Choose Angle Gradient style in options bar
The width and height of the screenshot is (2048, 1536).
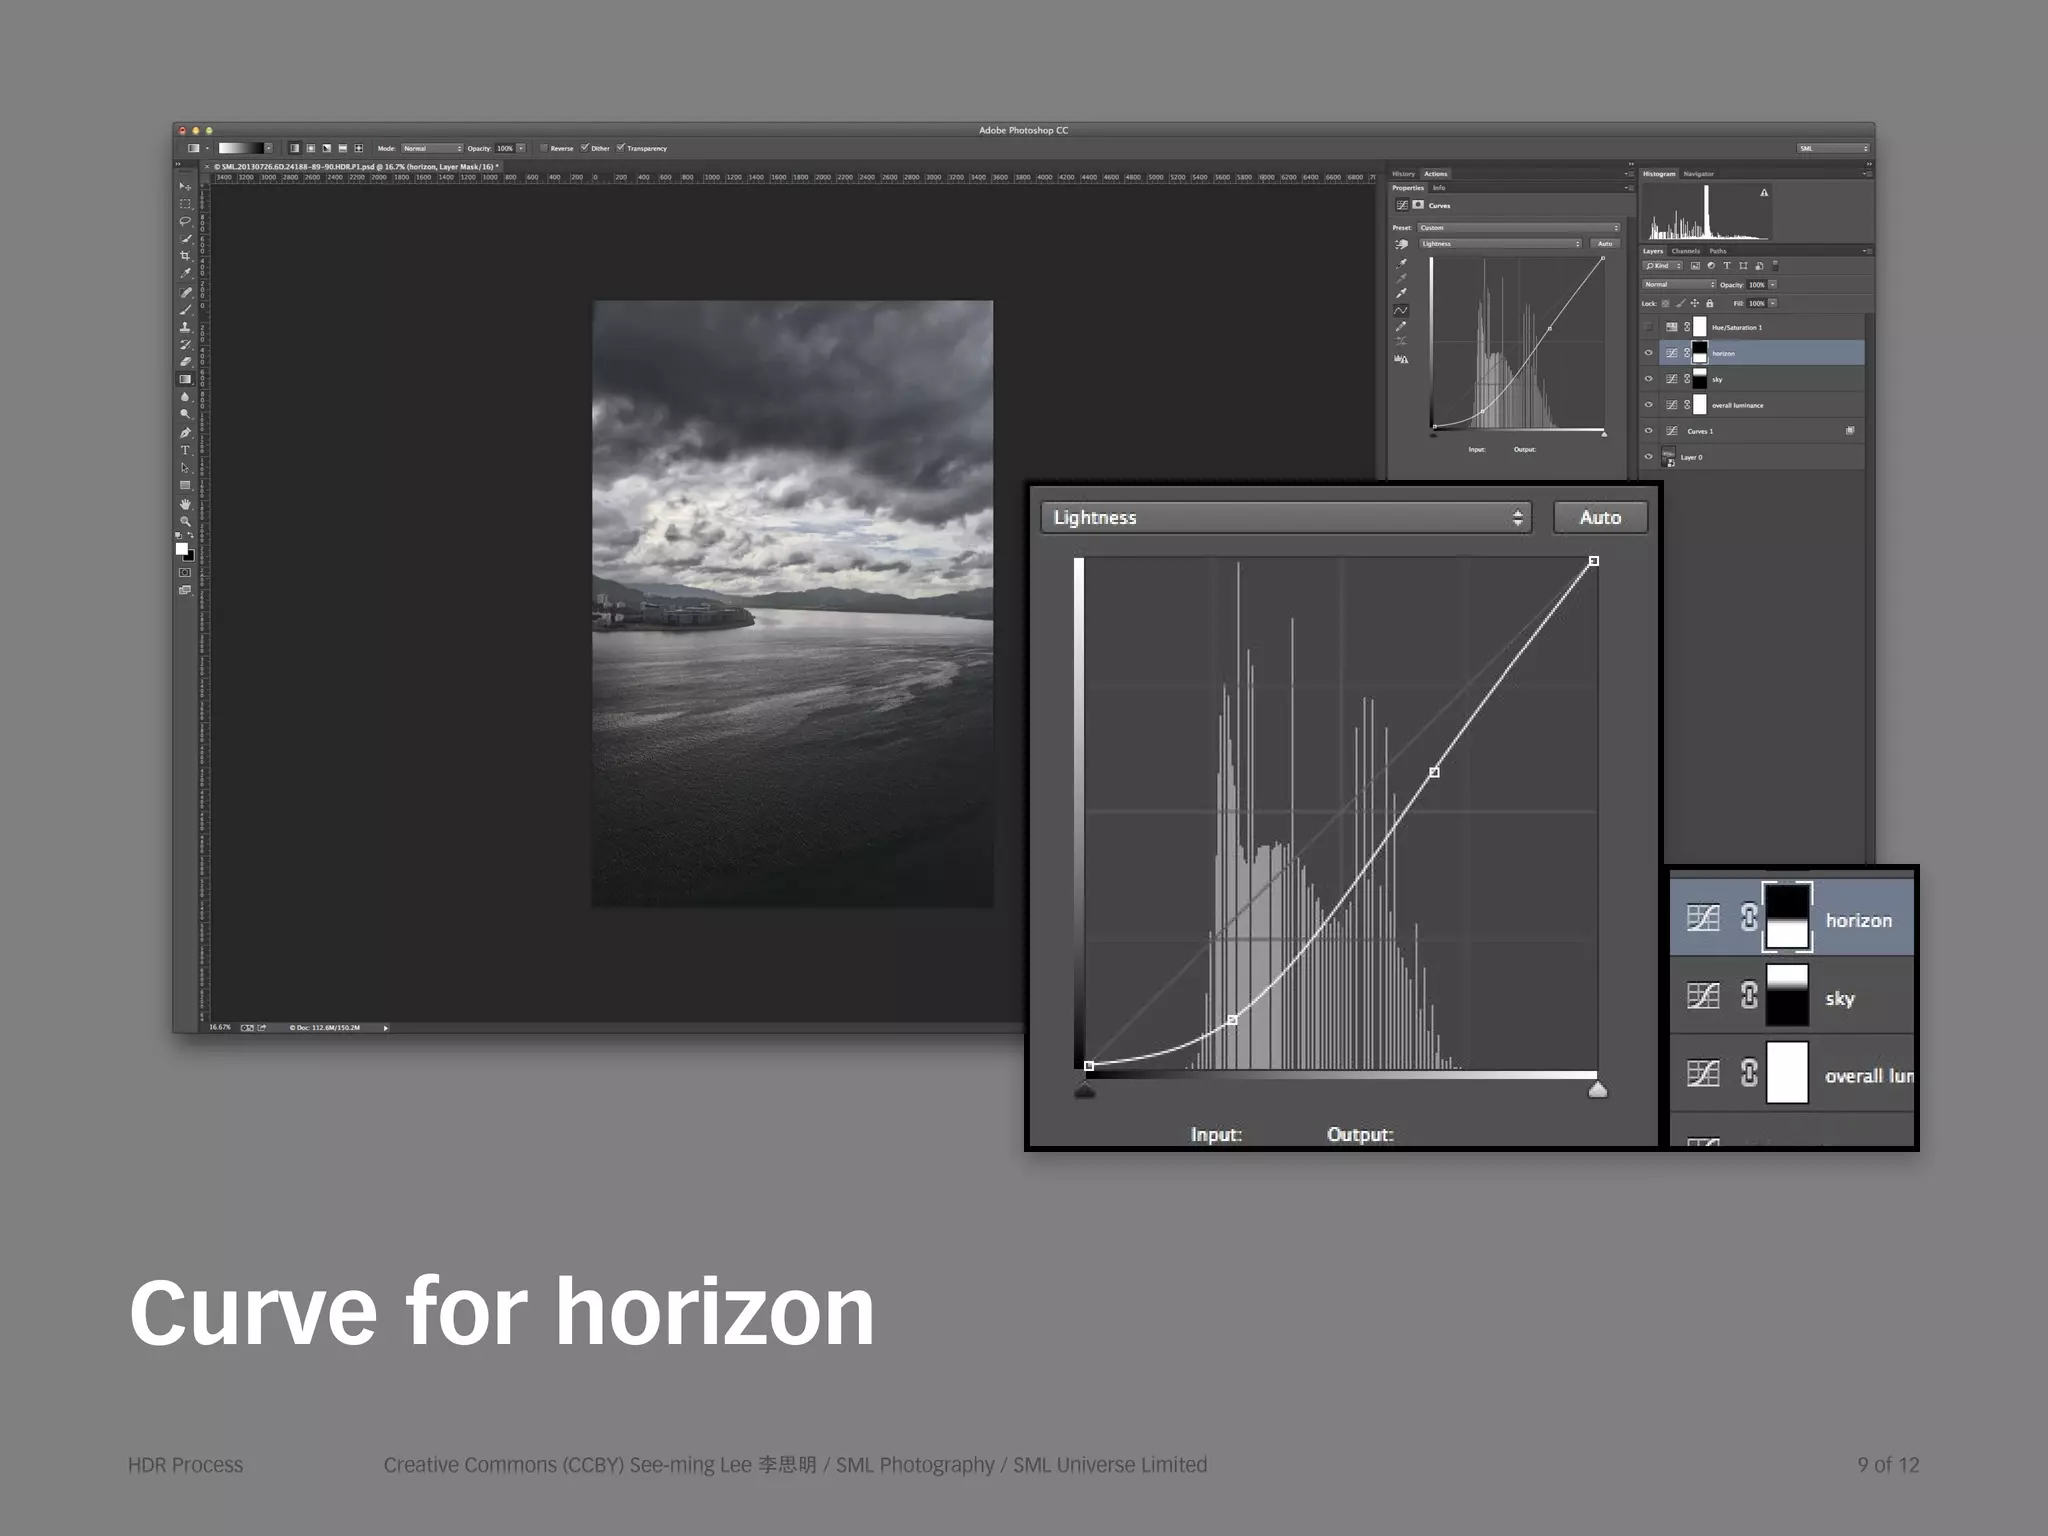[x=326, y=148]
